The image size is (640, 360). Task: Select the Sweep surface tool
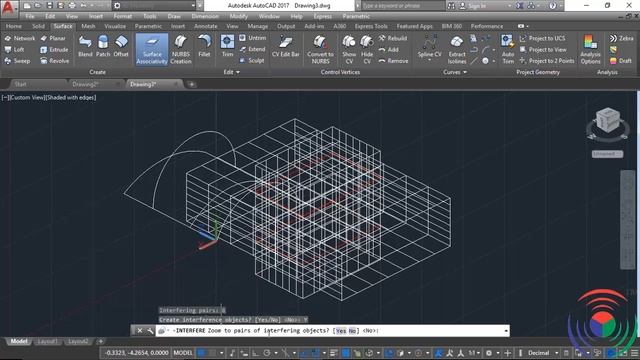[17, 61]
